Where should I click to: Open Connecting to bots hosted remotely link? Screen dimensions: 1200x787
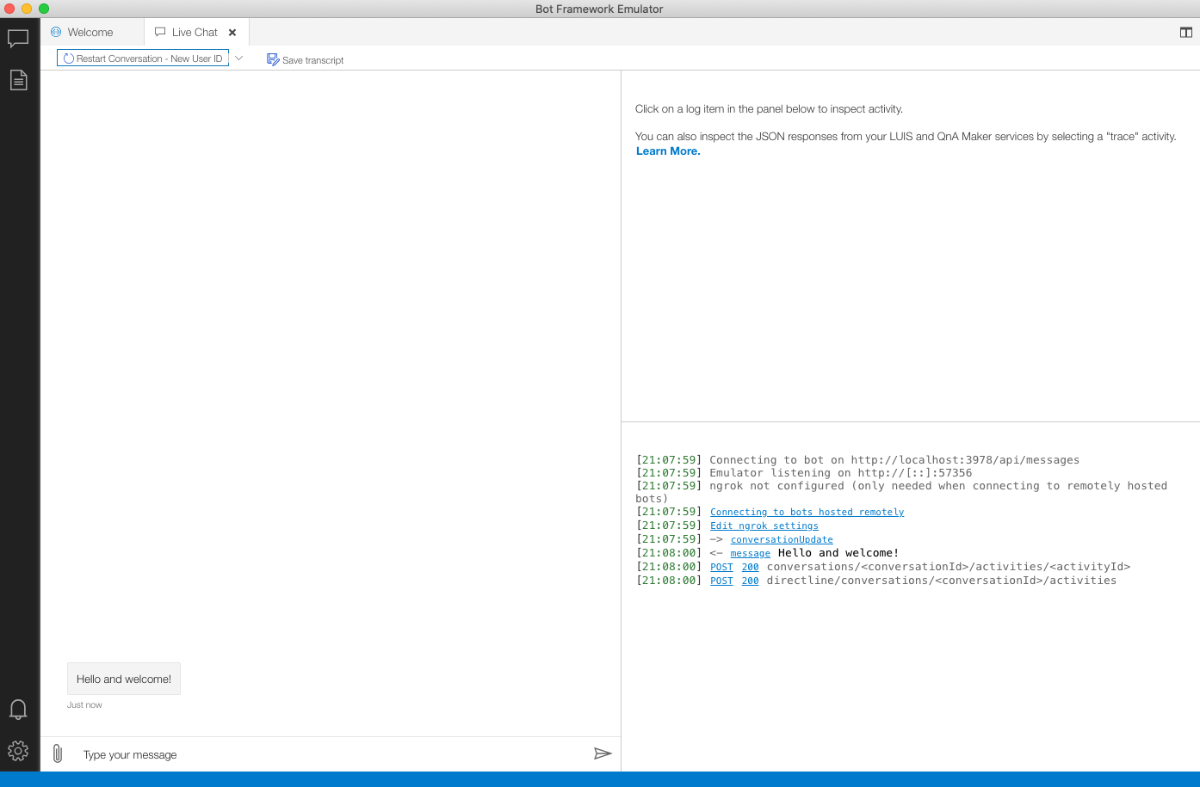pyautogui.click(x=807, y=512)
